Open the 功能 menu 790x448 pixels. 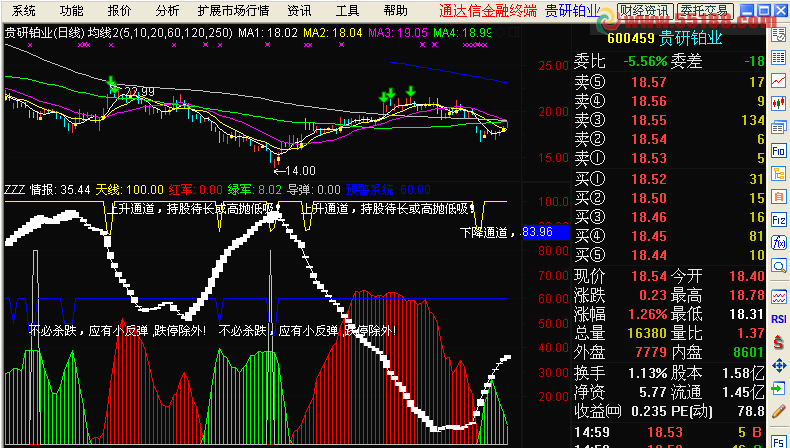(x=72, y=10)
